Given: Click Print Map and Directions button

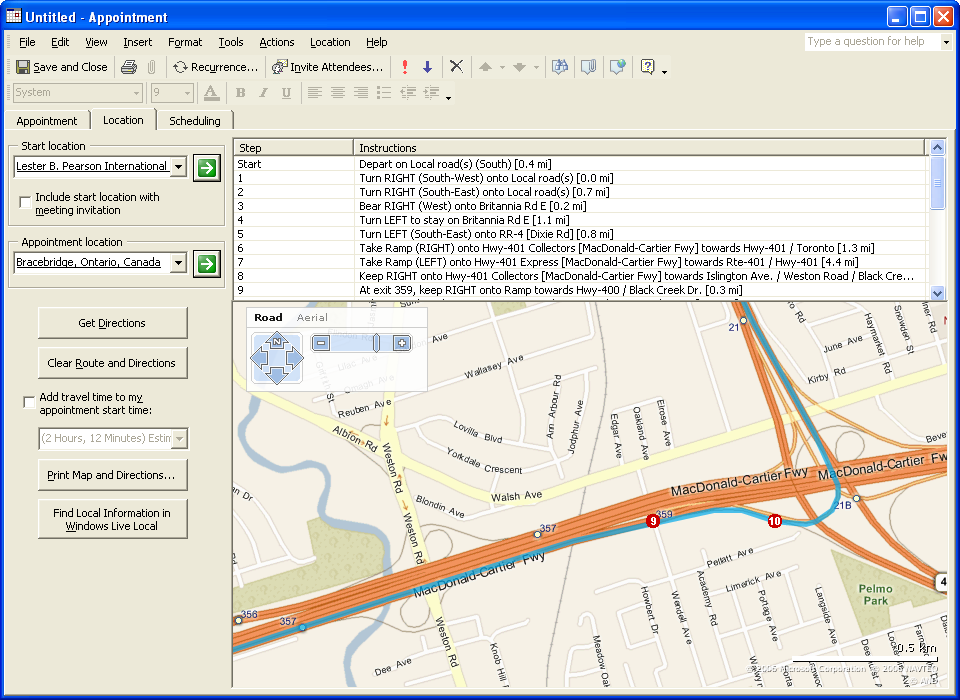Looking at the screenshot, I should tap(112, 475).
